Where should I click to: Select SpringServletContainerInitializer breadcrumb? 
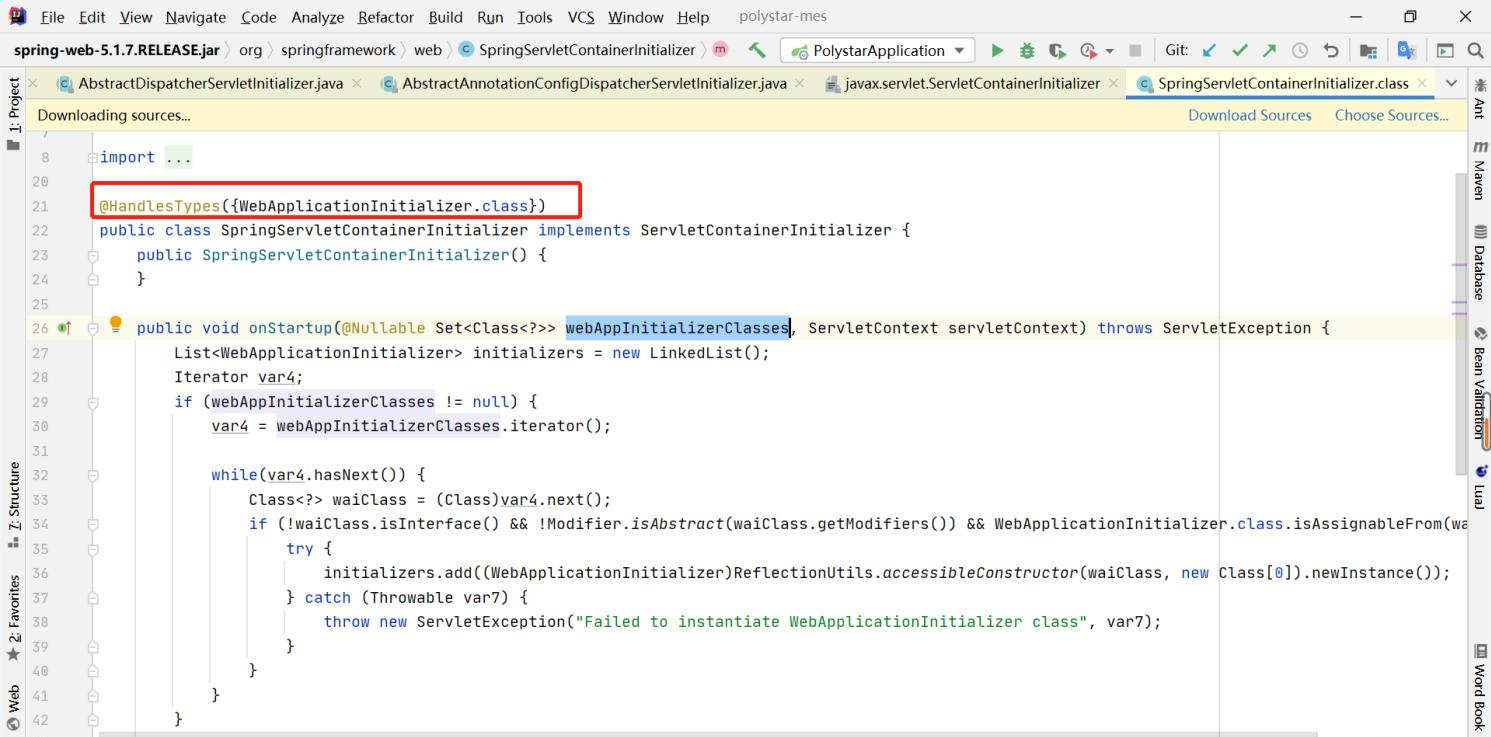click(577, 50)
